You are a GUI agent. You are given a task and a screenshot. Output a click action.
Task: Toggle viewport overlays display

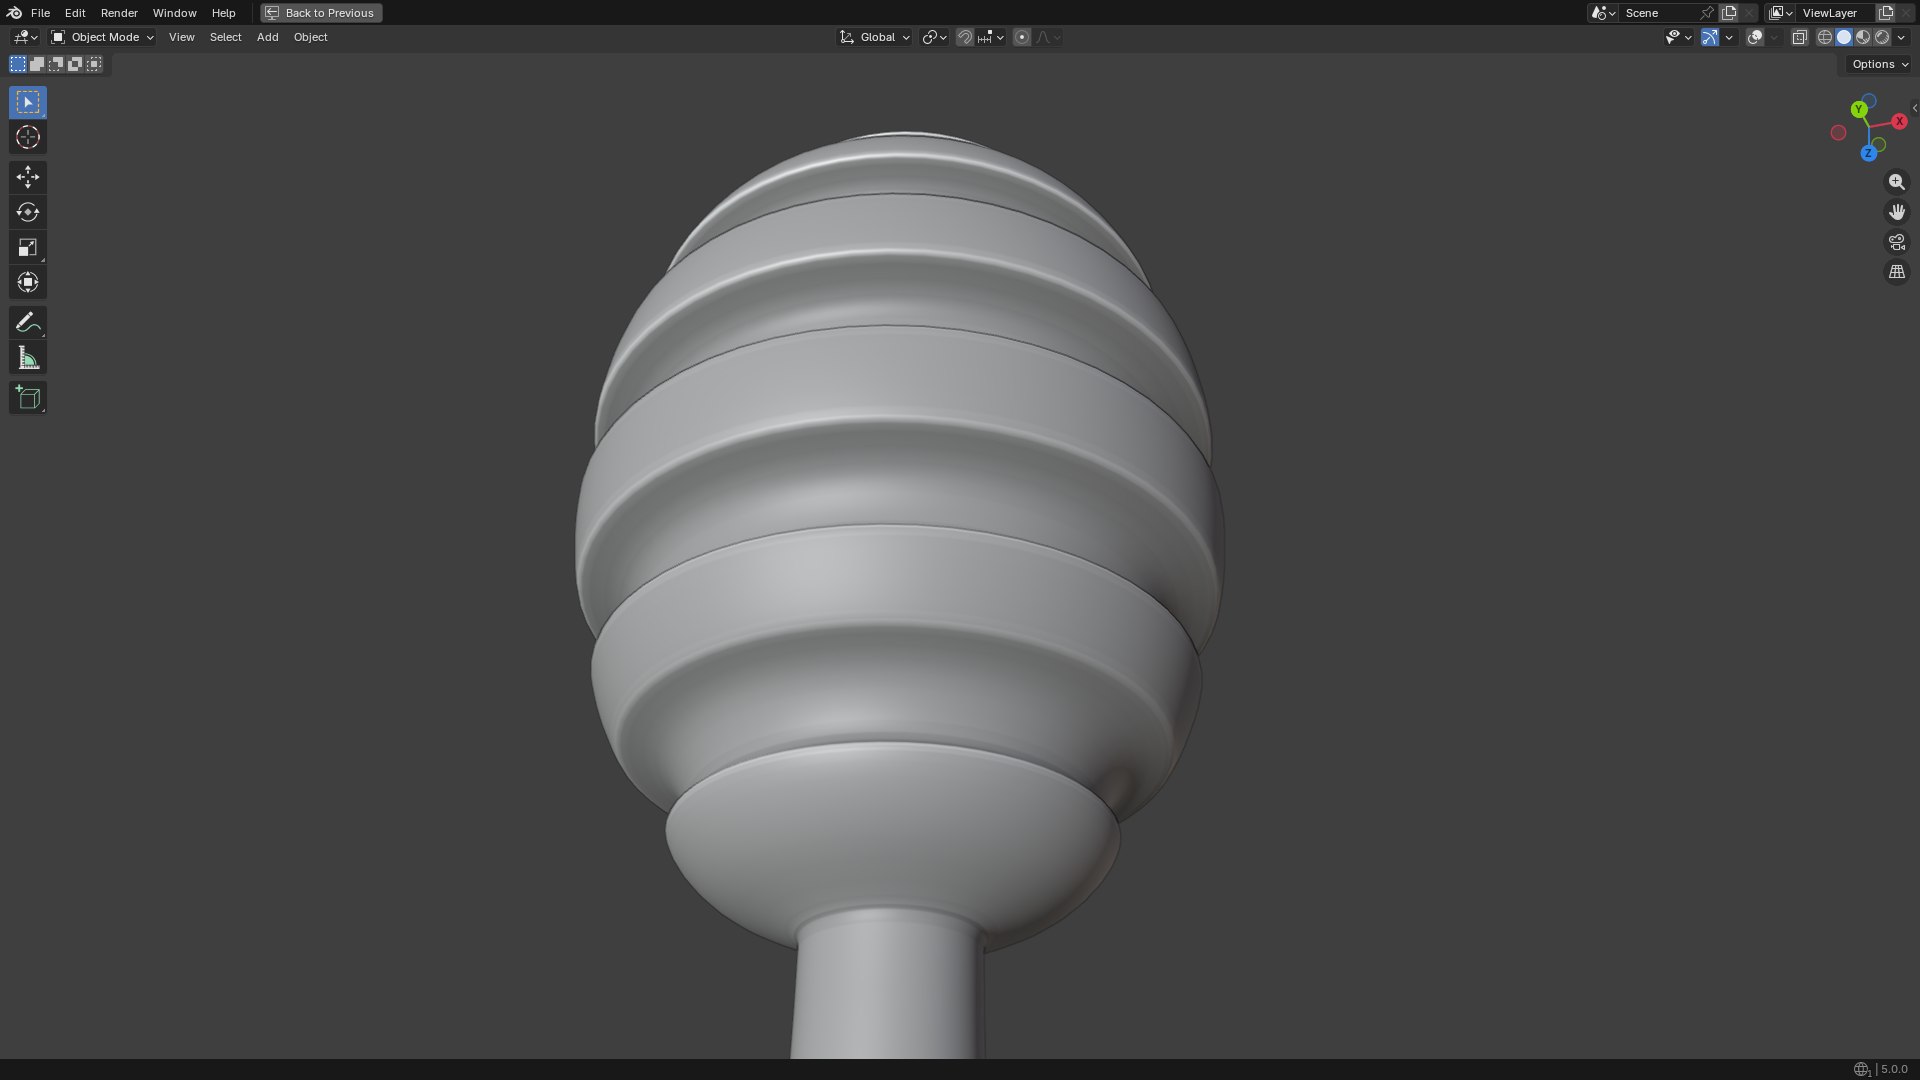tap(1755, 37)
